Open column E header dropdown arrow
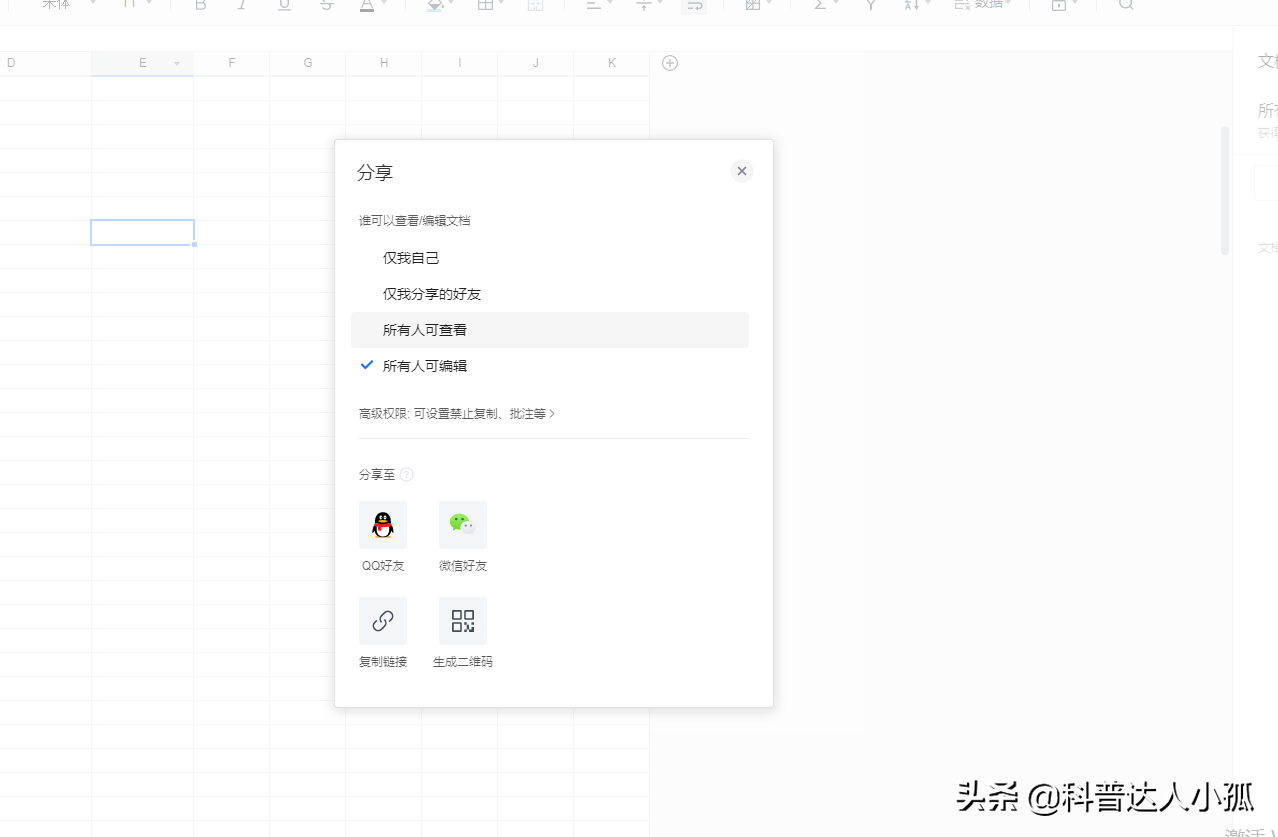Screen dimensions: 1278x837 (177, 64)
